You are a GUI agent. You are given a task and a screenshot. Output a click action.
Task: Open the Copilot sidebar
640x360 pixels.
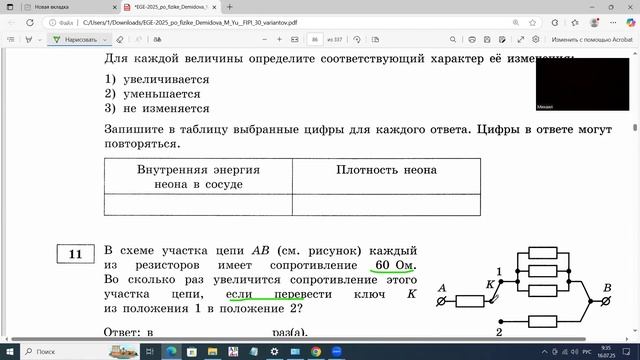tap(631, 23)
